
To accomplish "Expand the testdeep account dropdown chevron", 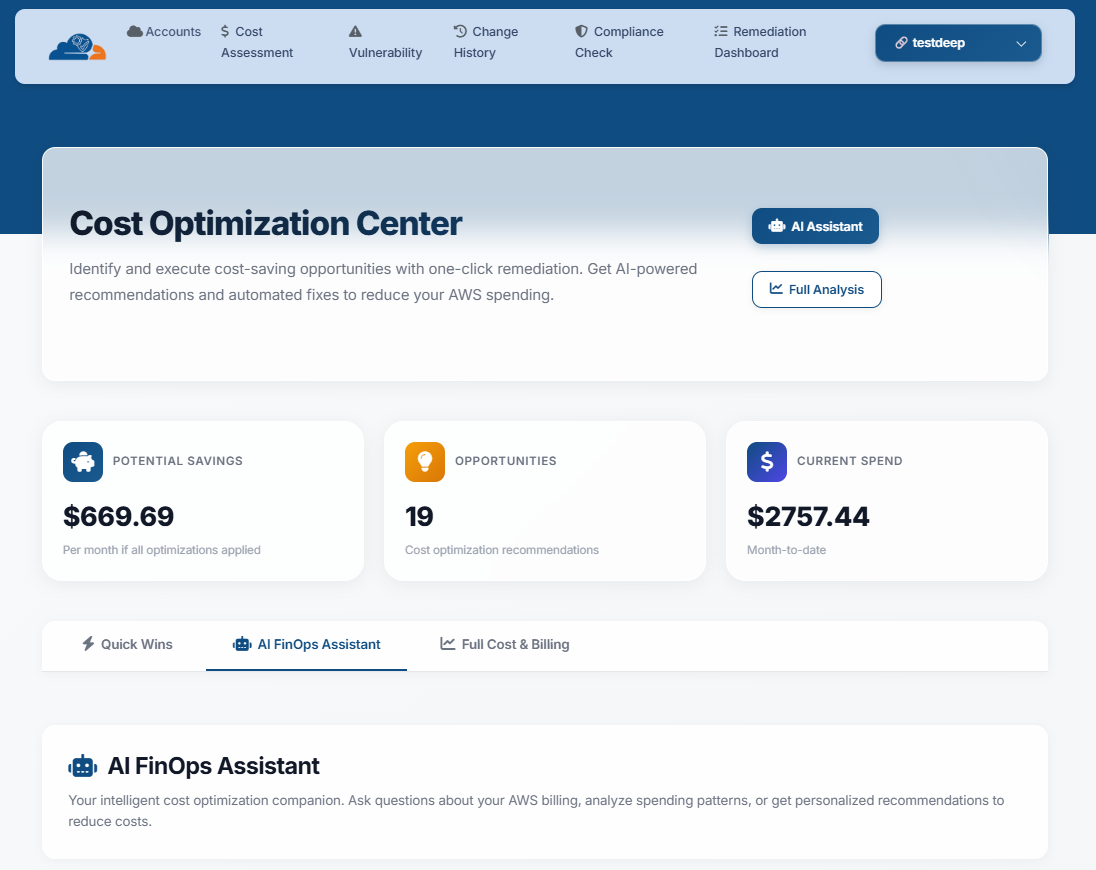I will (x=1021, y=43).
